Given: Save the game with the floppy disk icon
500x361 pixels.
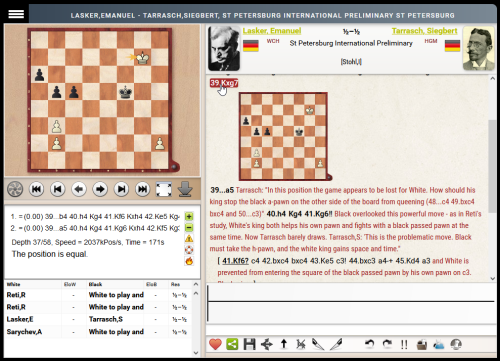Looking at the screenshot, I should pos(249,344).
